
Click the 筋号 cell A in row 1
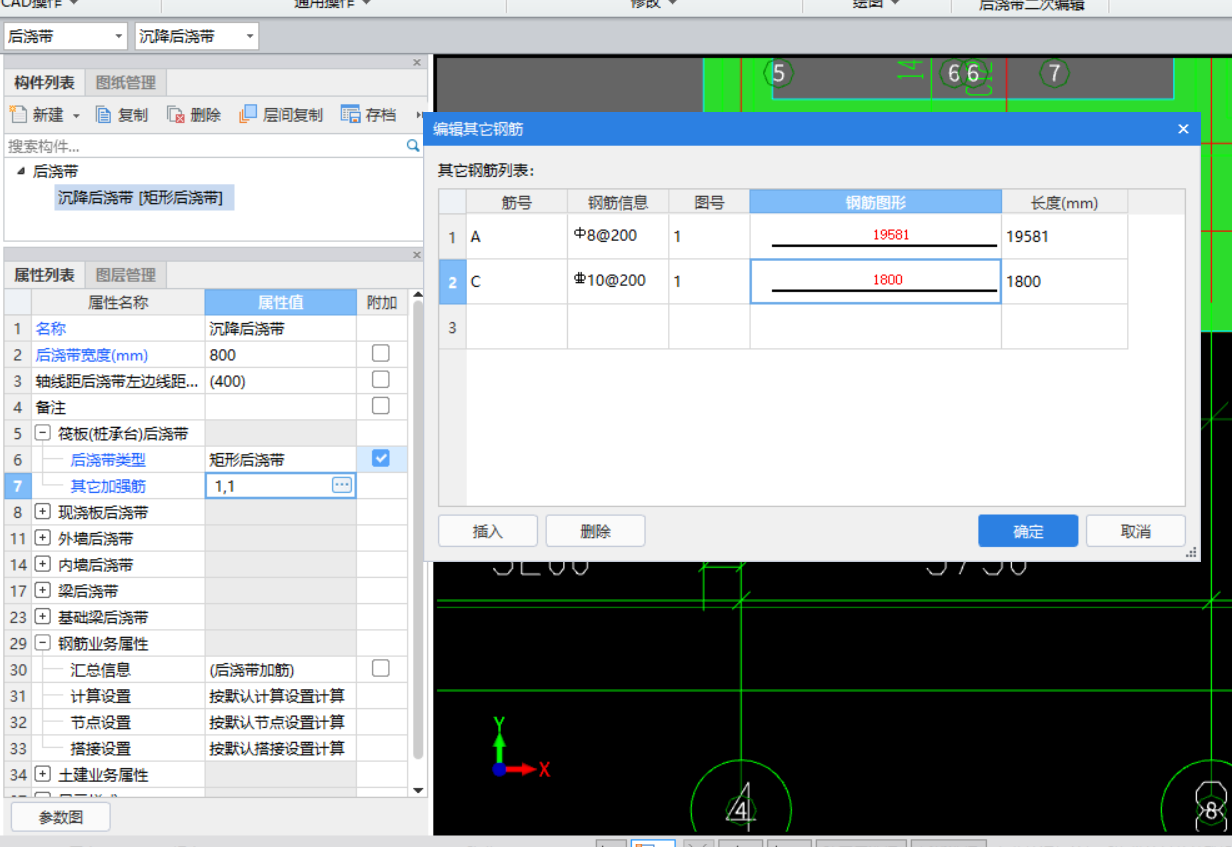(516, 236)
